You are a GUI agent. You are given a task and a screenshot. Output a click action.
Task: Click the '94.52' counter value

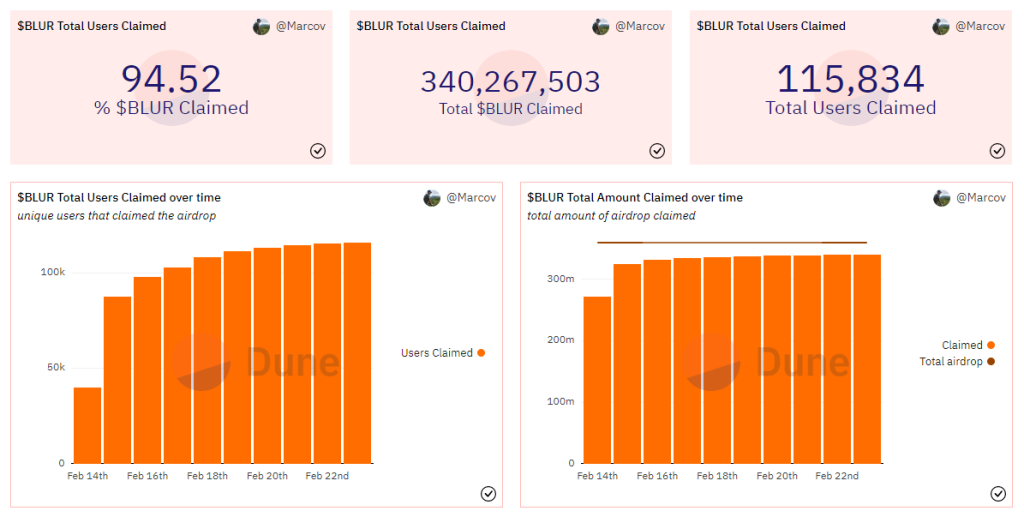[x=171, y=79]
